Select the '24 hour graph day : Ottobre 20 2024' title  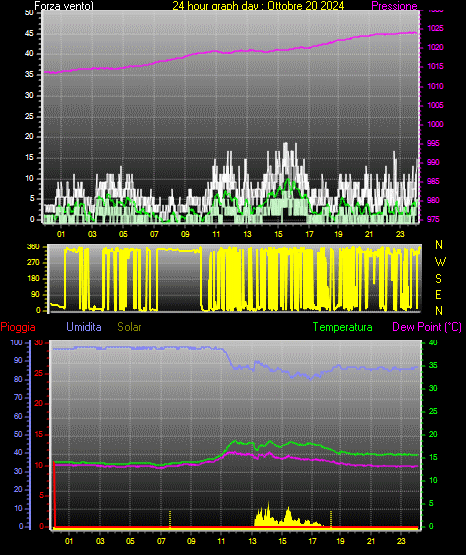click(258, 6)
